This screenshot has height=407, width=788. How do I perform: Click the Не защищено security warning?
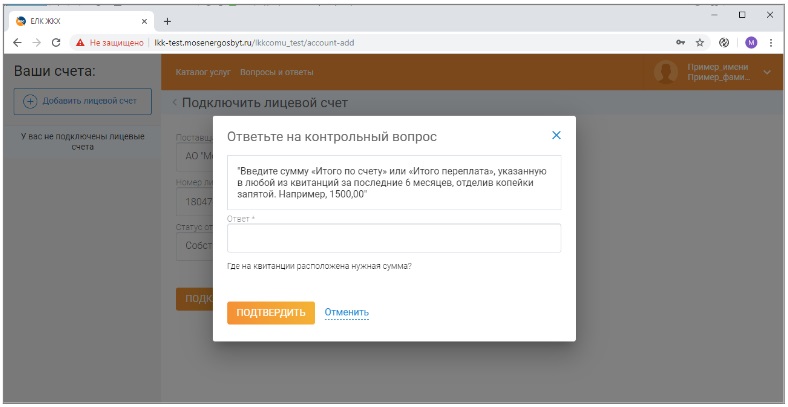110,43
